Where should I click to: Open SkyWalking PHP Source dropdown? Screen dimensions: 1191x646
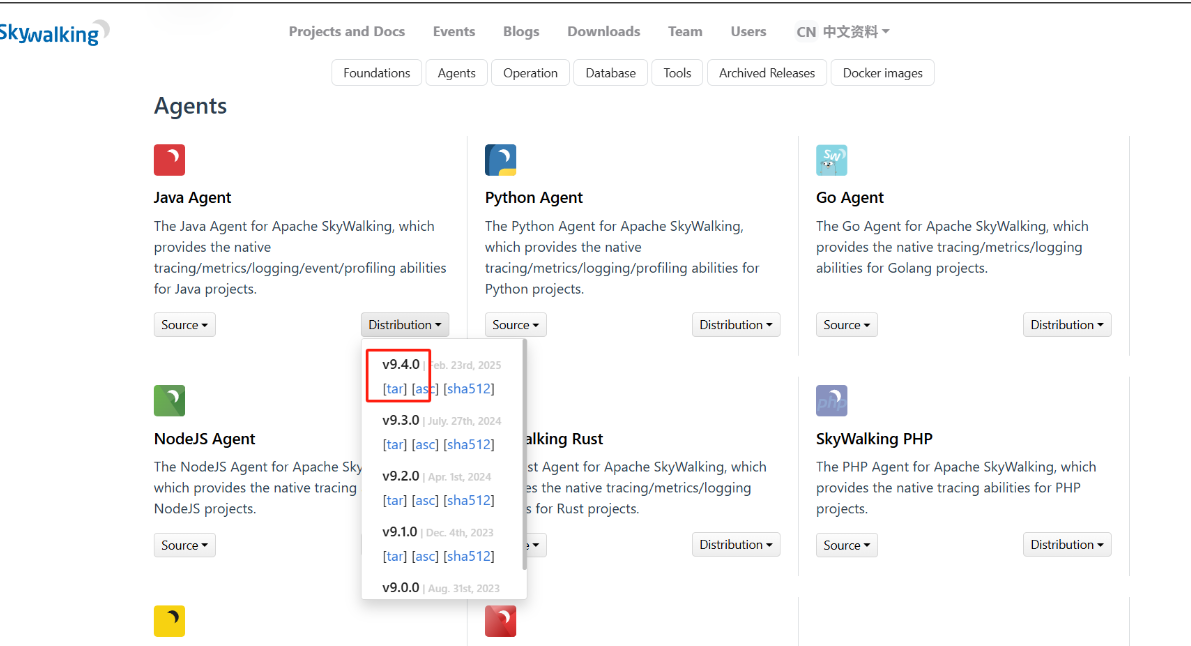(847, 545)
